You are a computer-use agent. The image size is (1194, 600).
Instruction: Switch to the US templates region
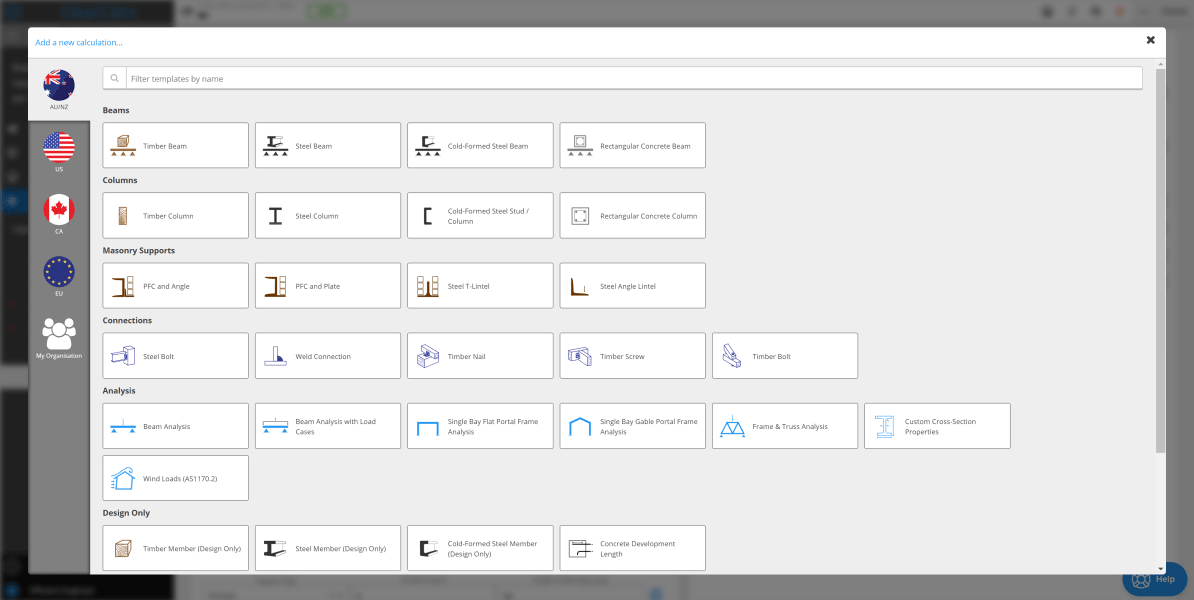point(58,150)
